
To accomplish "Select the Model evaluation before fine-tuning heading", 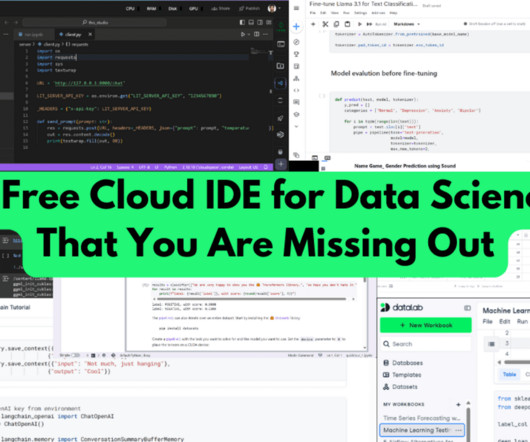I will (x=384, y=73).
